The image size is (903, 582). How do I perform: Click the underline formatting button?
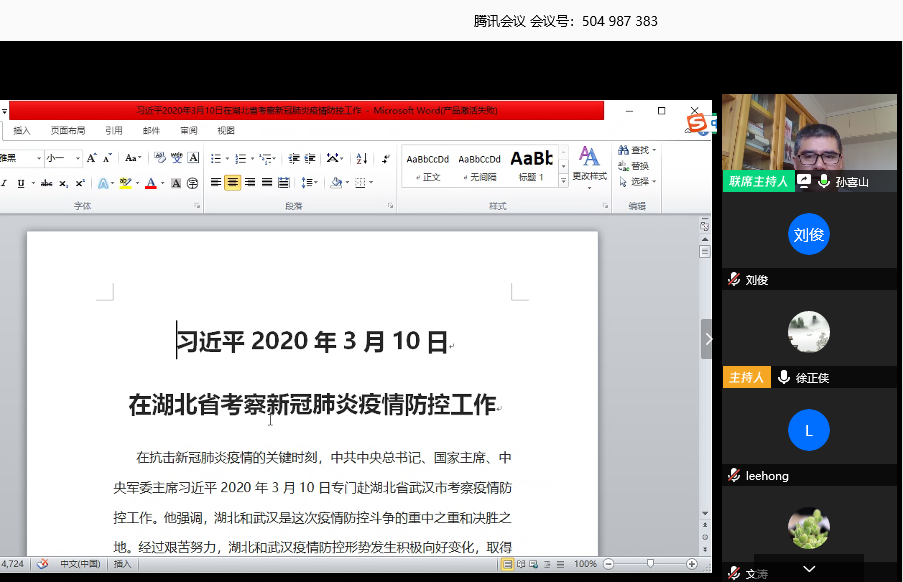[20, 183]
